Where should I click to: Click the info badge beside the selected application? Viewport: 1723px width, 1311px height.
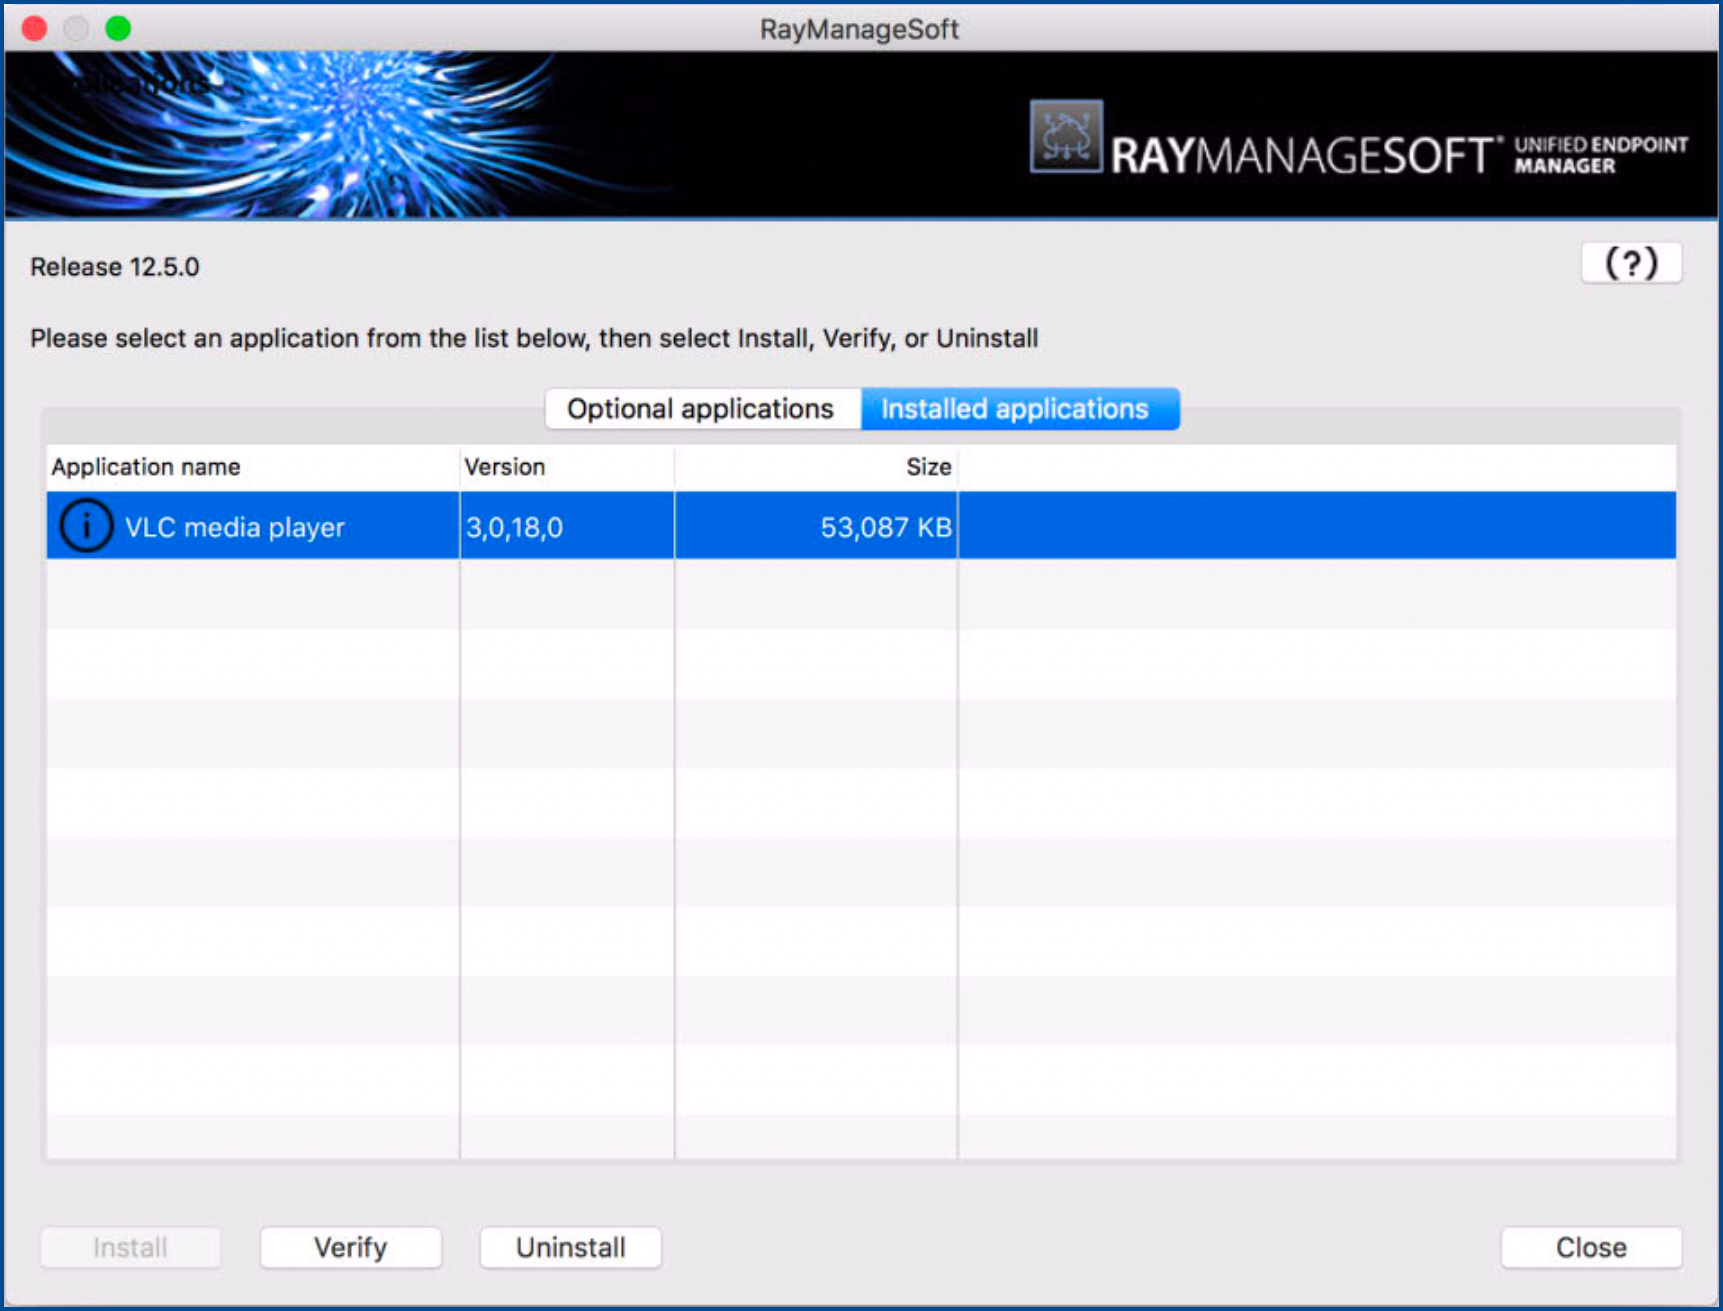(86, 525)
